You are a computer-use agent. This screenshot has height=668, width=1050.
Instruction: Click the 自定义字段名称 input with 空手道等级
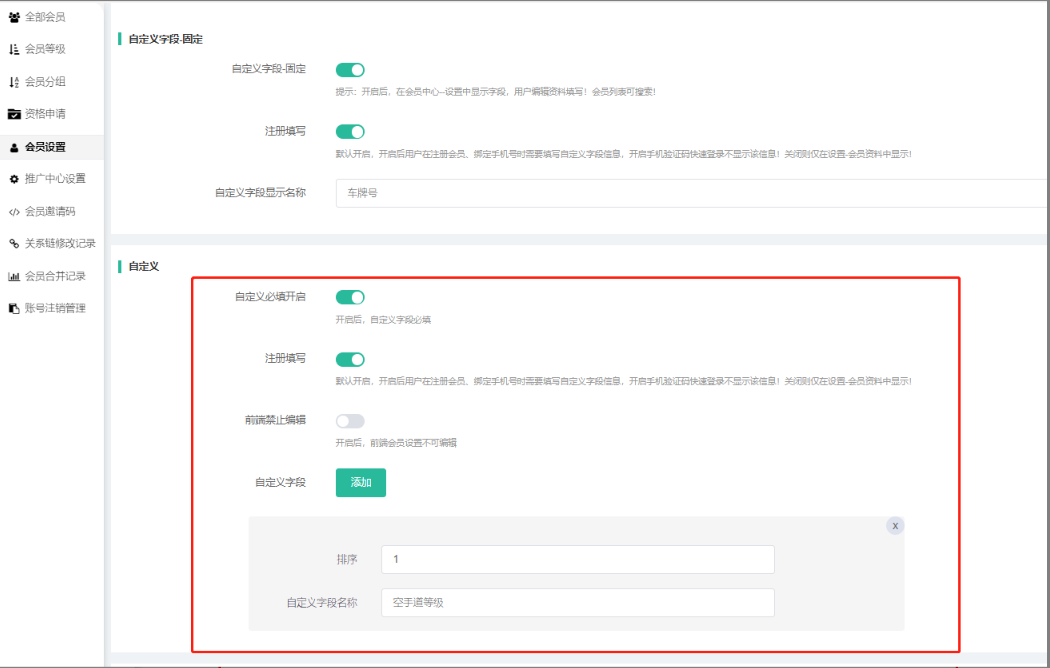pyautogui.click(x=577, y=603)
